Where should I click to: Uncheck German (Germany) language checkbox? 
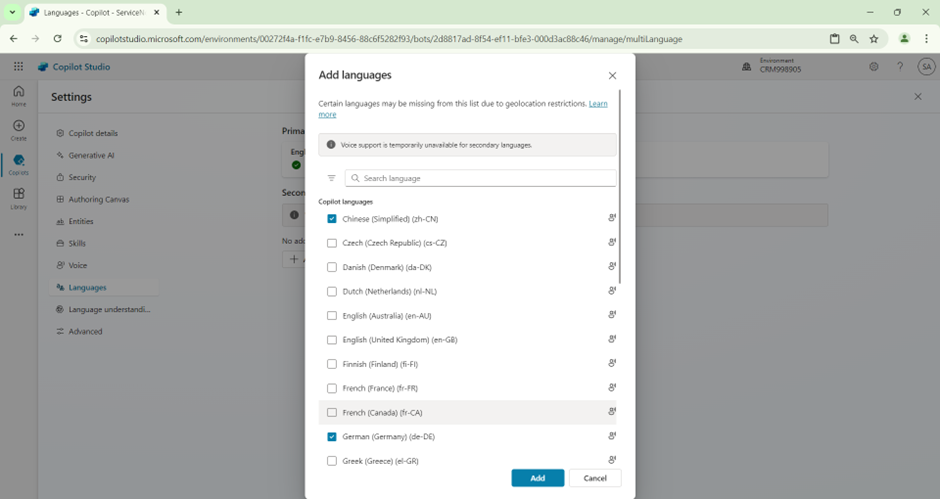[332, 437]
